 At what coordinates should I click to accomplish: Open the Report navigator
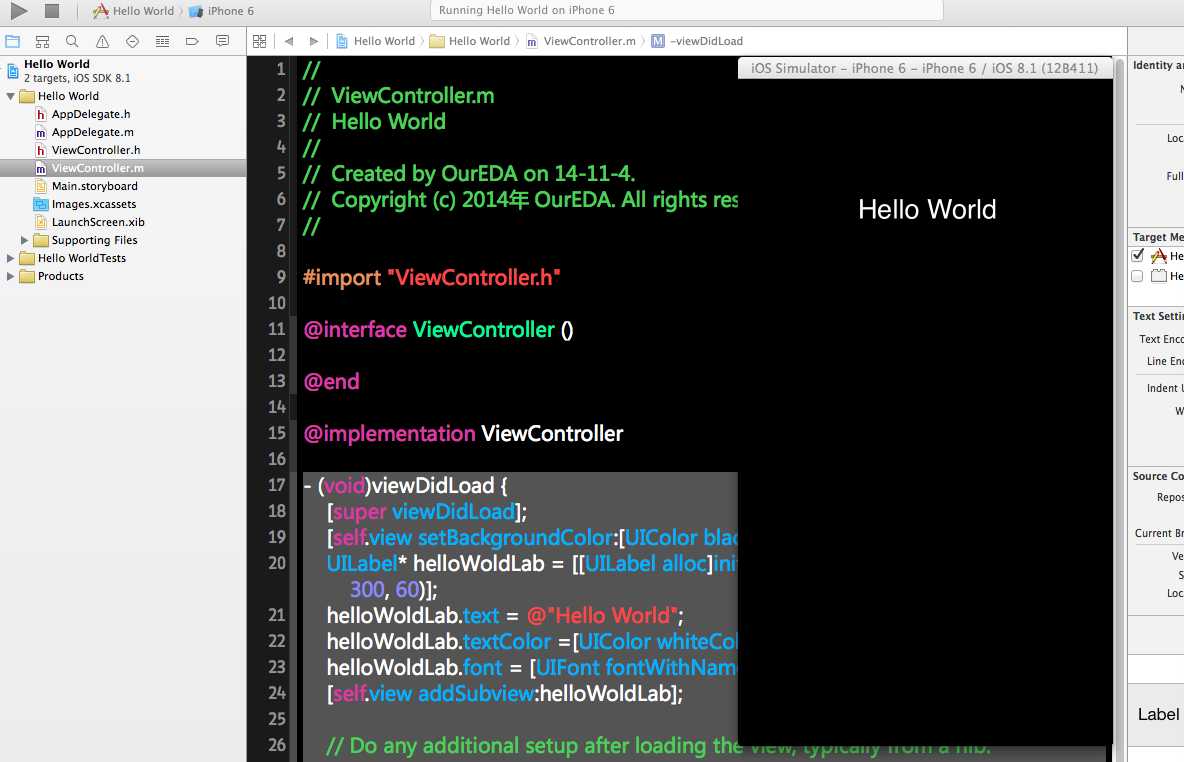click(x=222, y=42)
